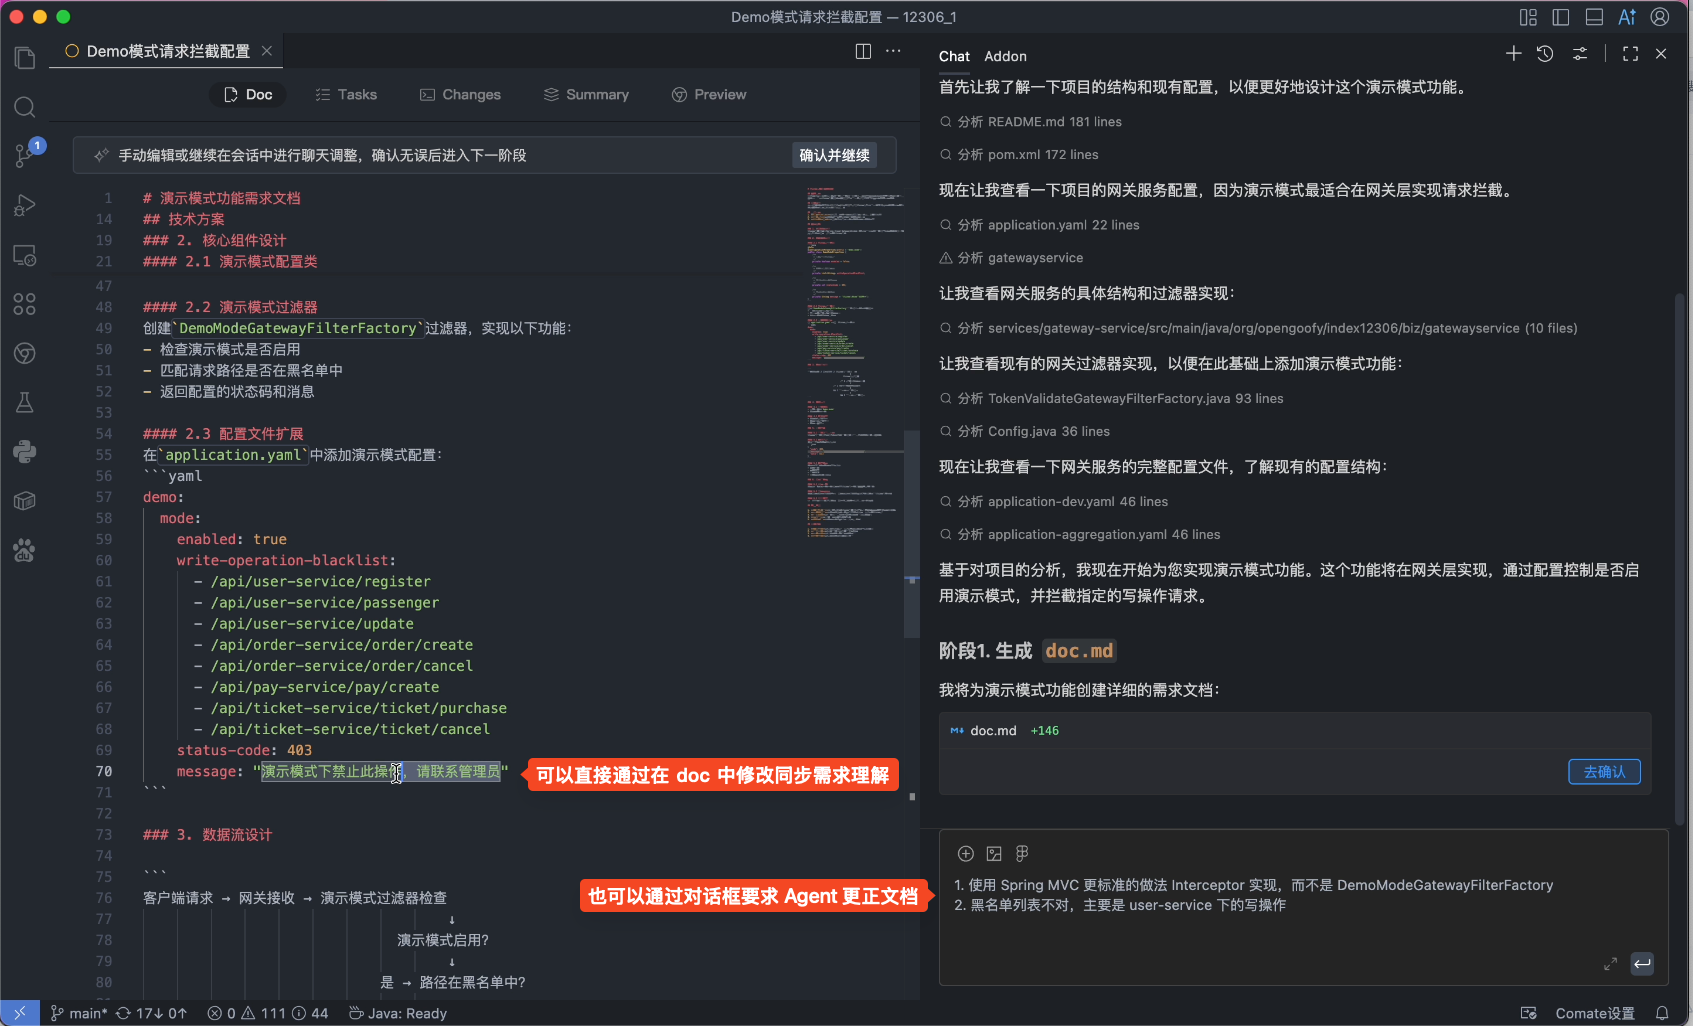Click the command icon in chat input toolbar
The image size is (1693, 1026).
[1022, 853]
